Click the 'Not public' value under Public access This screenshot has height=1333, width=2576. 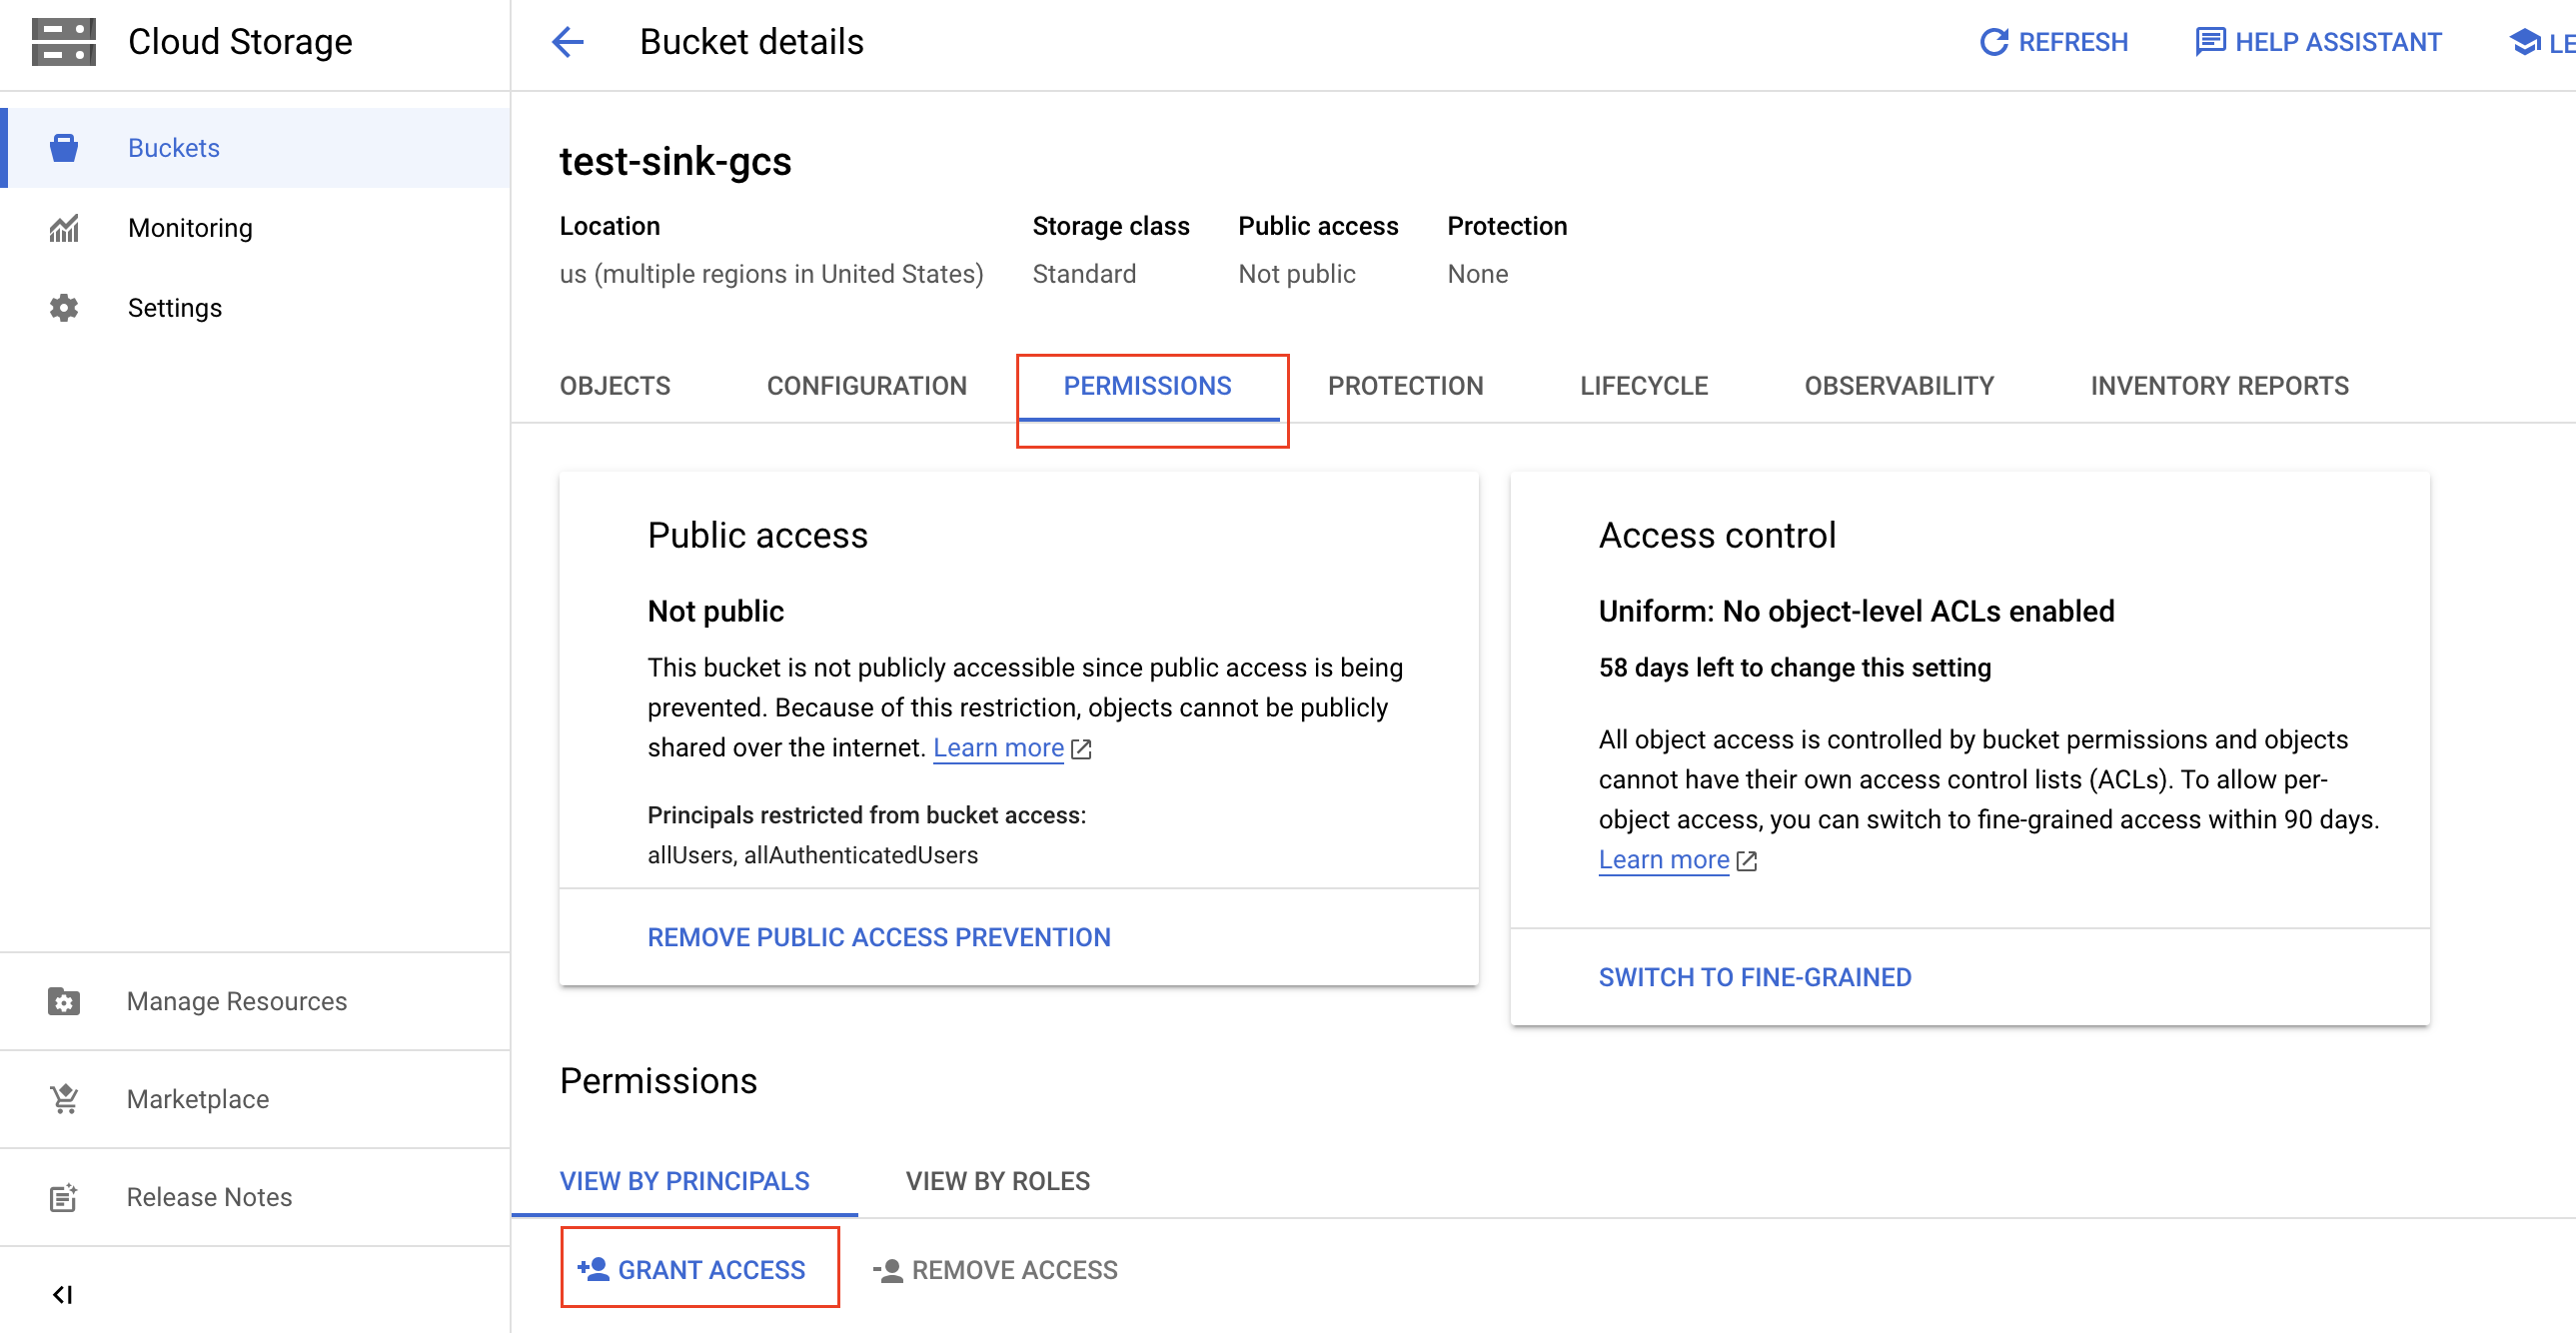click(1297, 274)
